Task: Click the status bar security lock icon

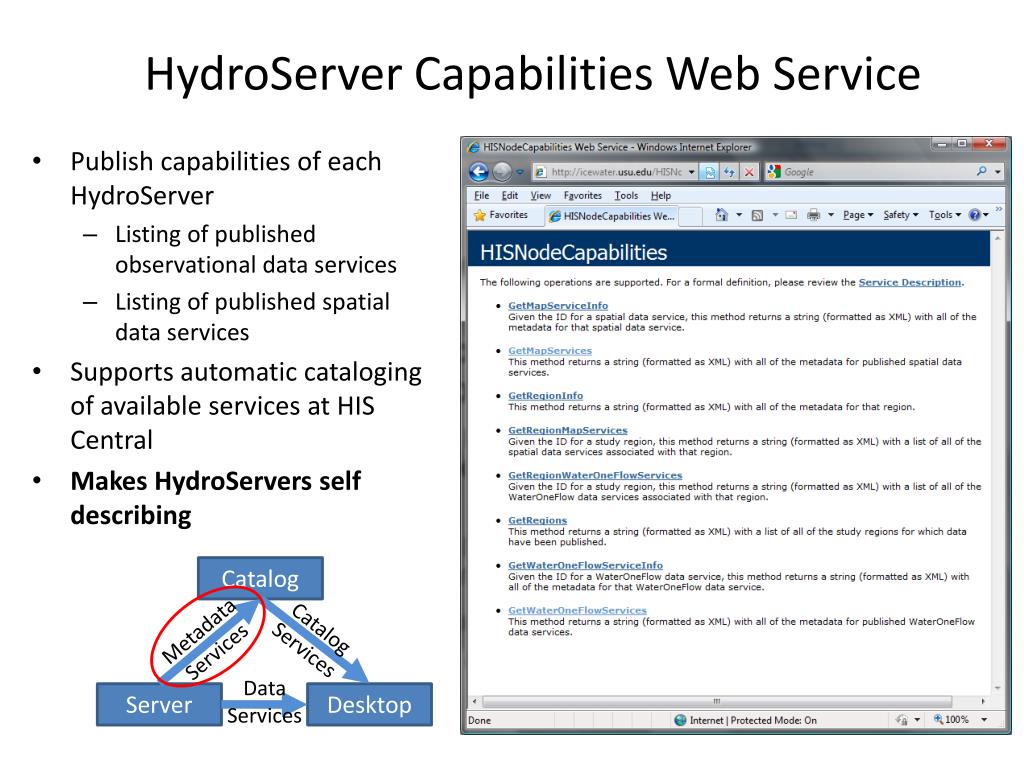Action: tap(902, 720)
